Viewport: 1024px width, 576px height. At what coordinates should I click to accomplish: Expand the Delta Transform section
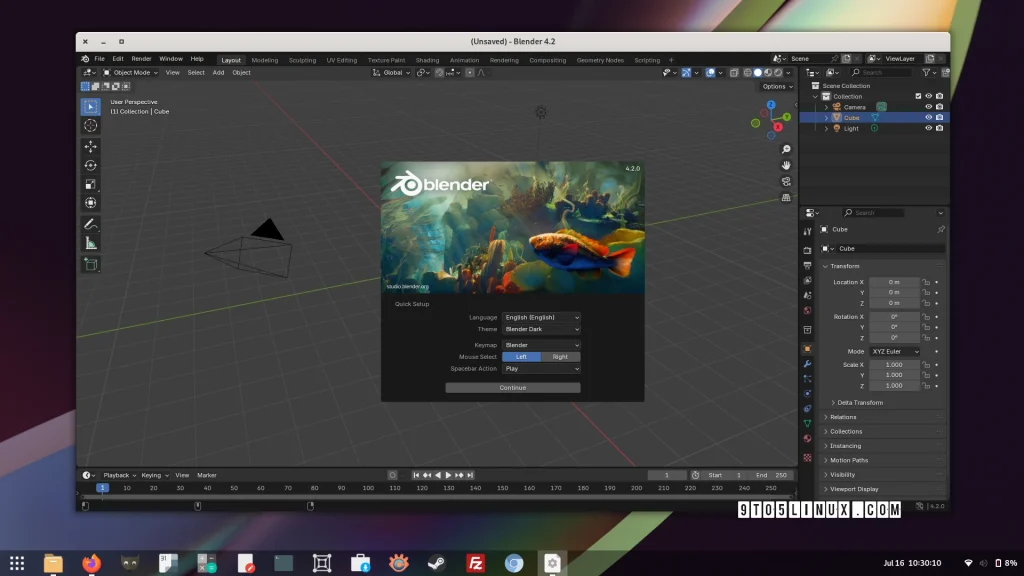(860, 403)
